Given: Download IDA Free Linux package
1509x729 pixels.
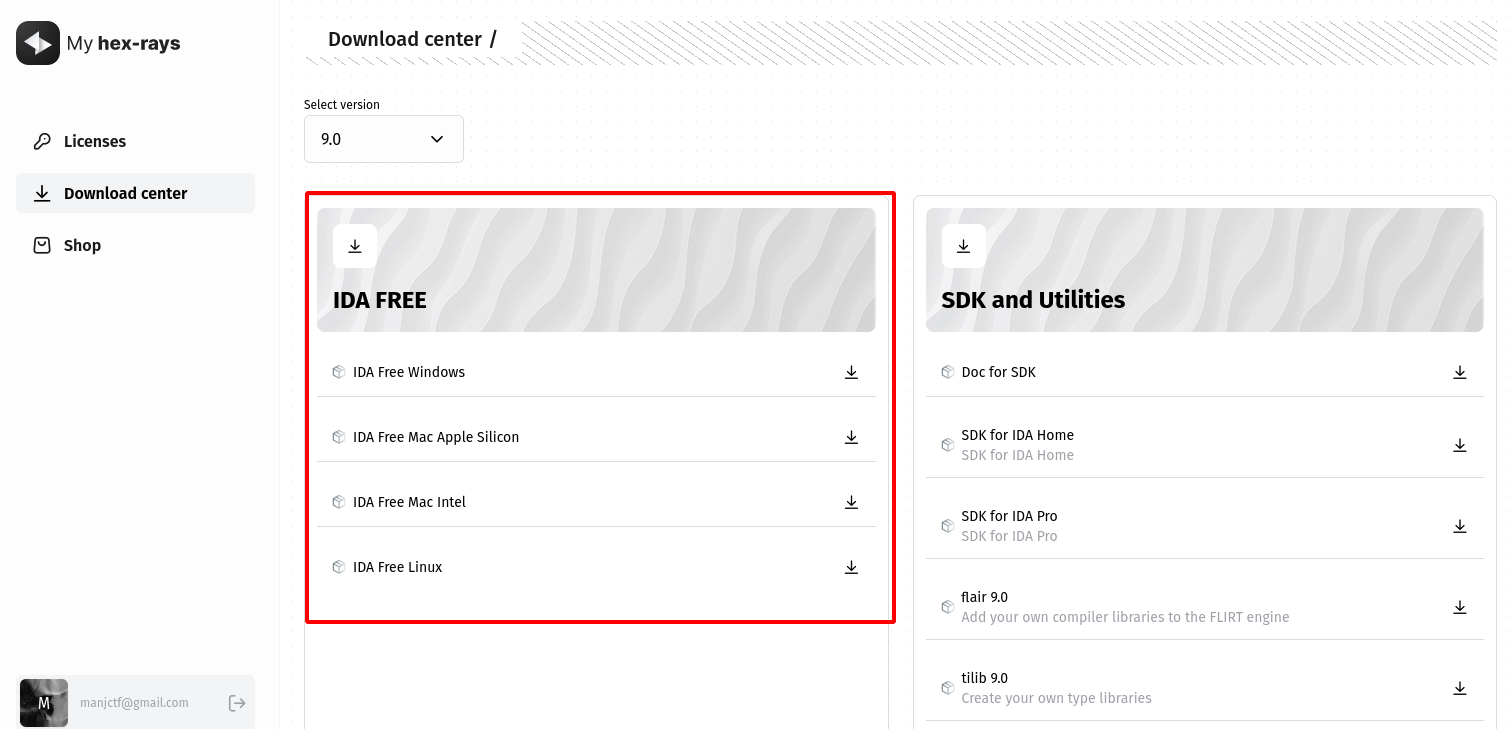Looking at the screenshot, I should click(851, 567).
